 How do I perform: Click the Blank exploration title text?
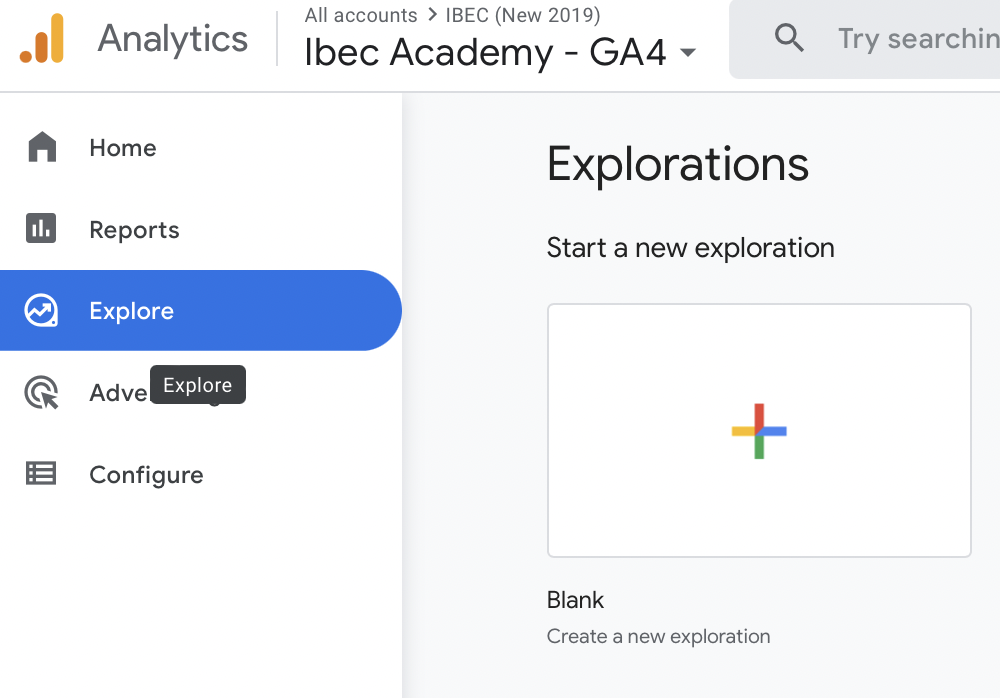[575, 600]
